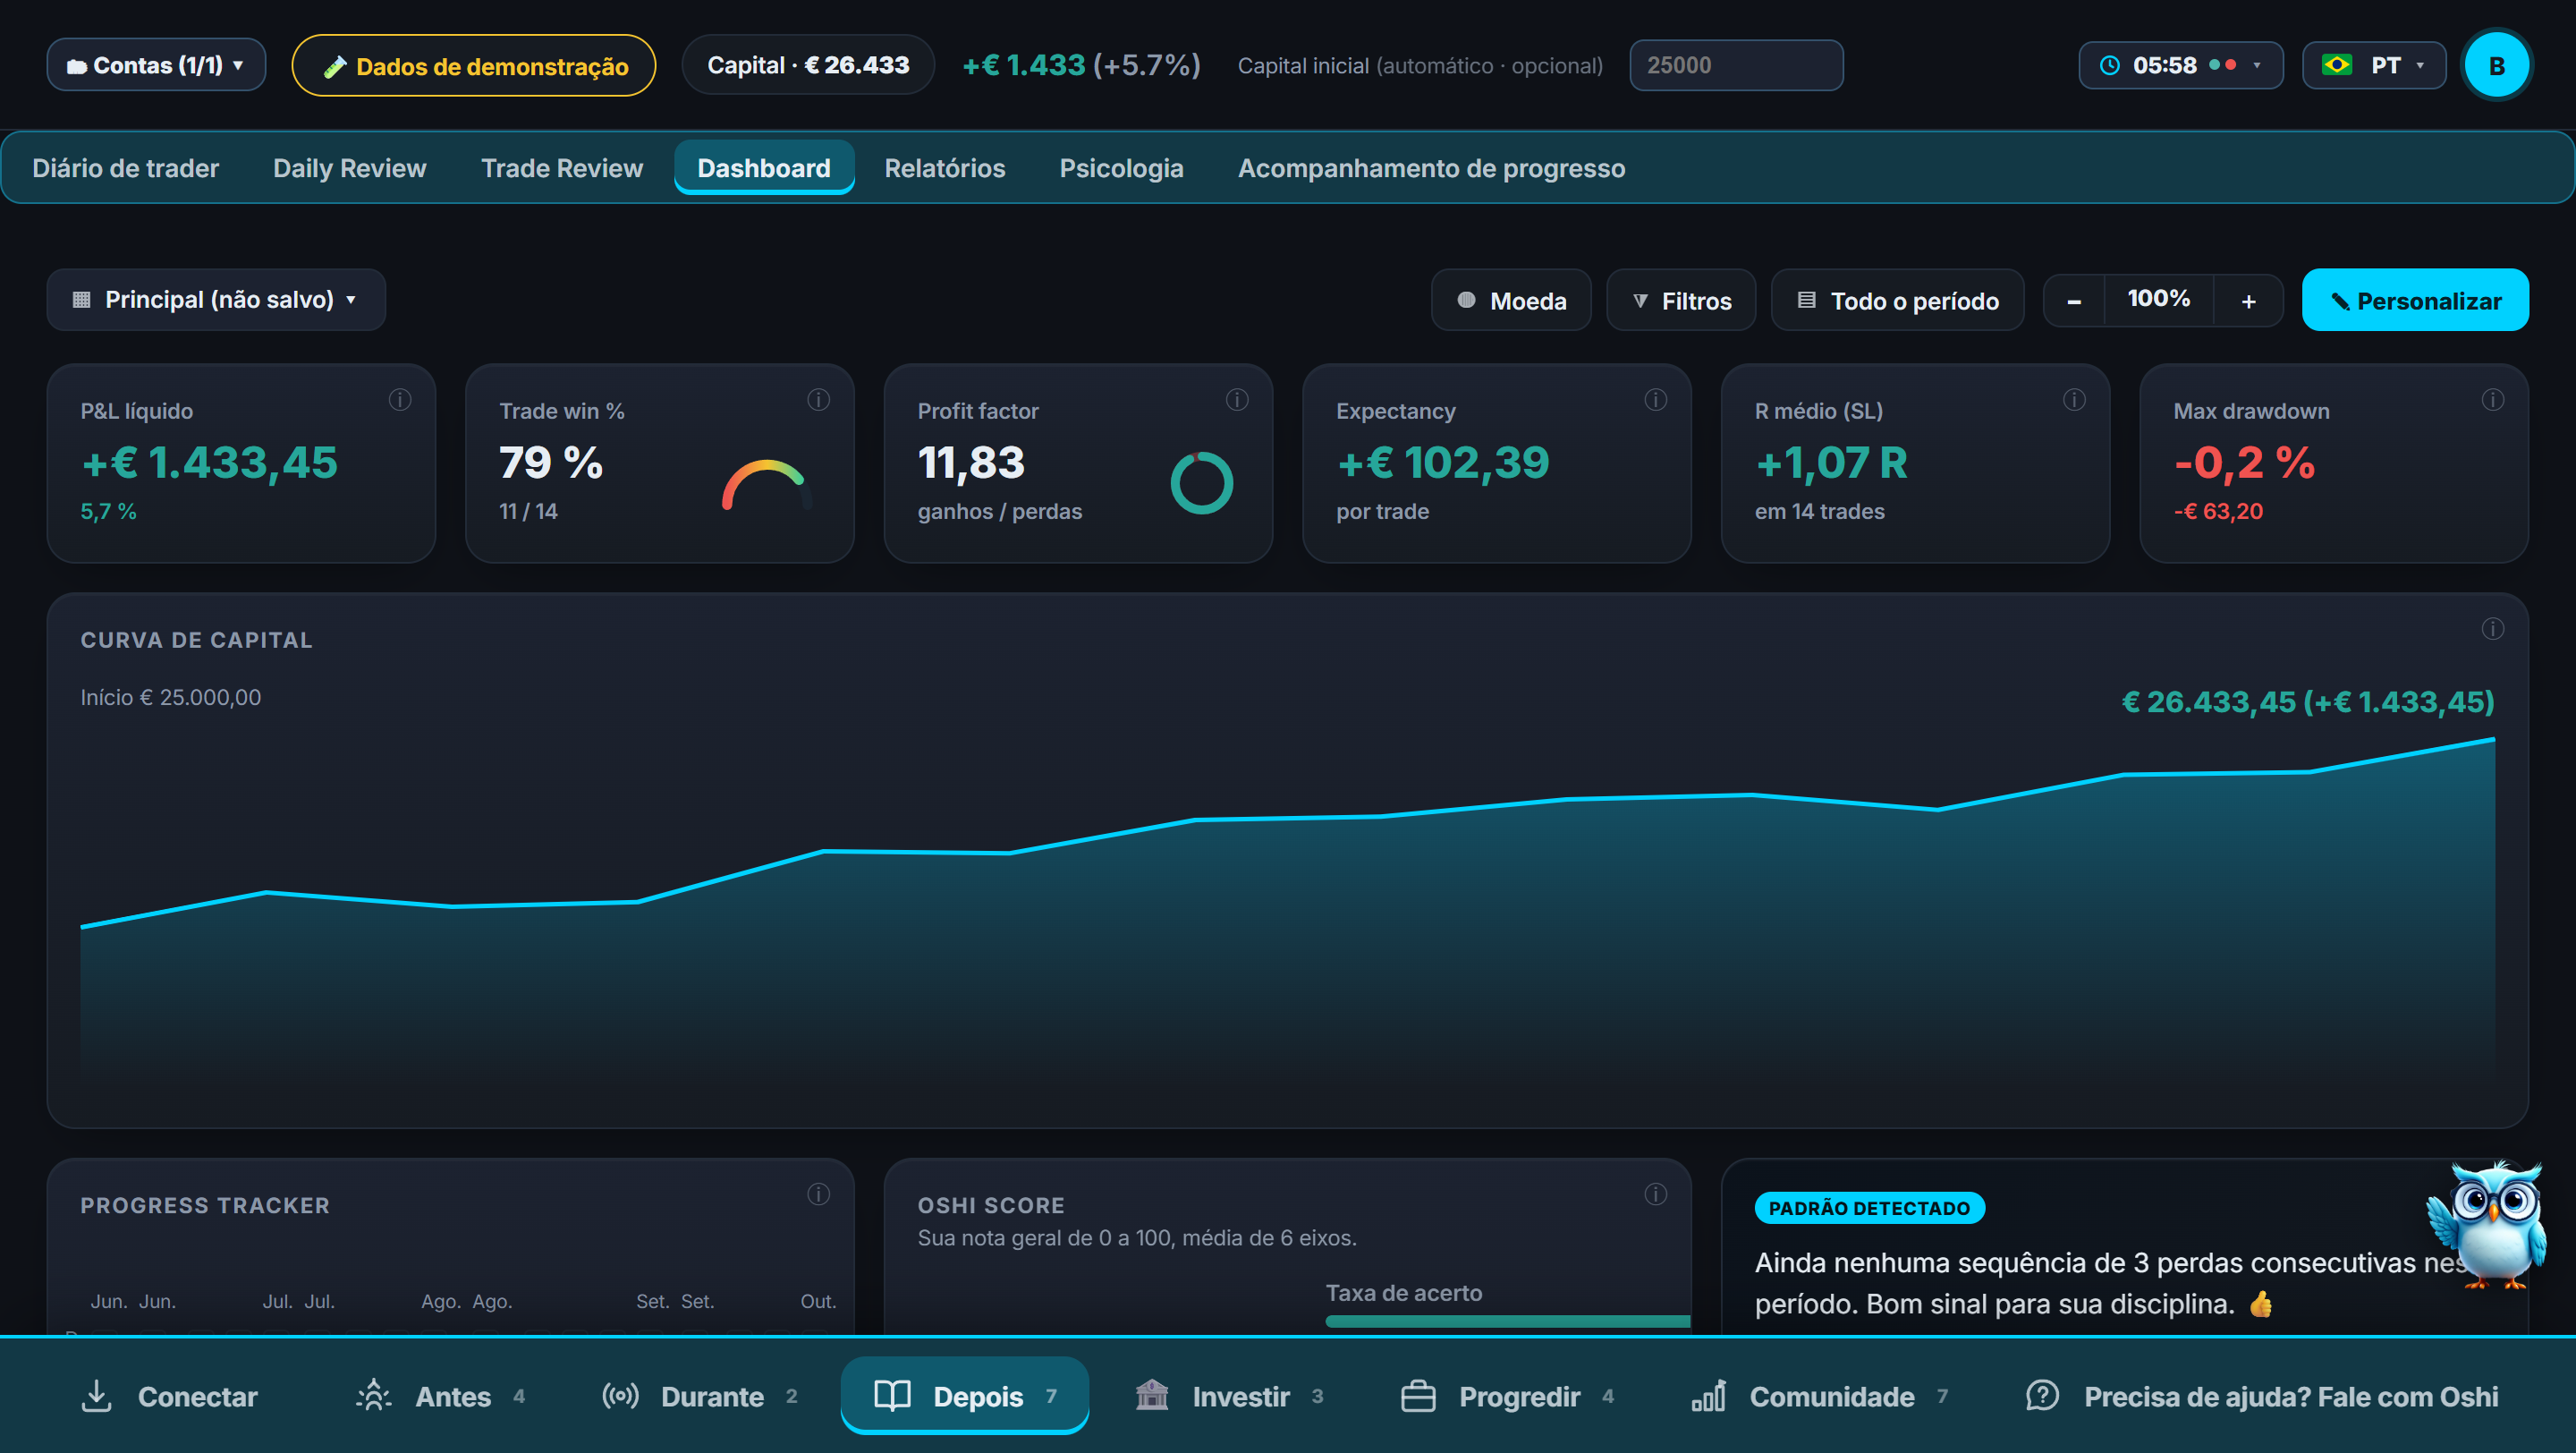The image size is (2576, 1453).
Task: Click the Taxa de acerto progress bar
Action: (x=1507, y=1322)
